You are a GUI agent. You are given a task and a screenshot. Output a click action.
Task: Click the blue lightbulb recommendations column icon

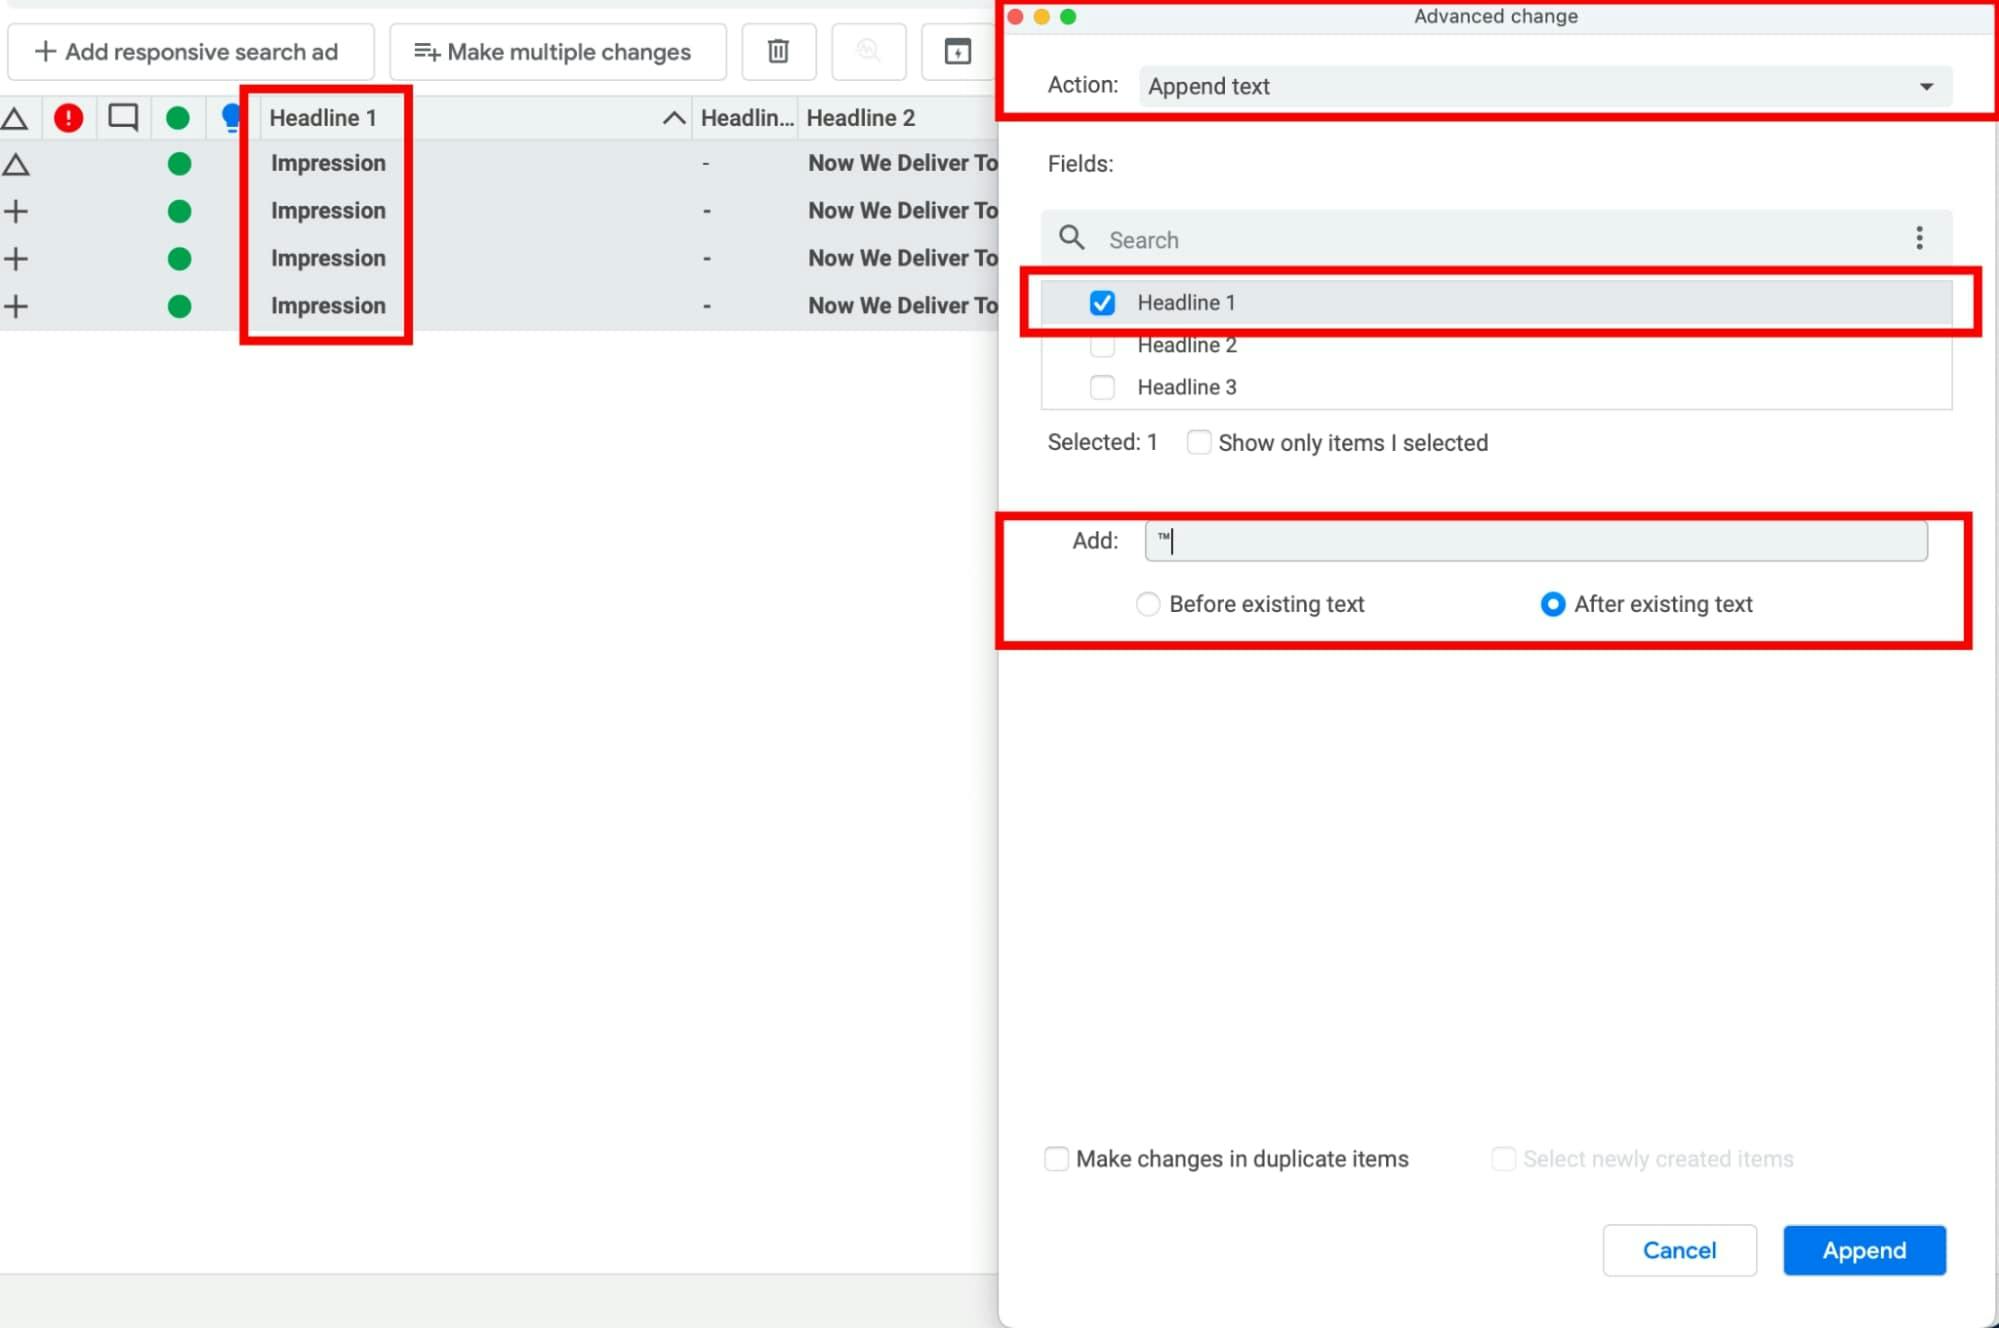tap(231, 117)
